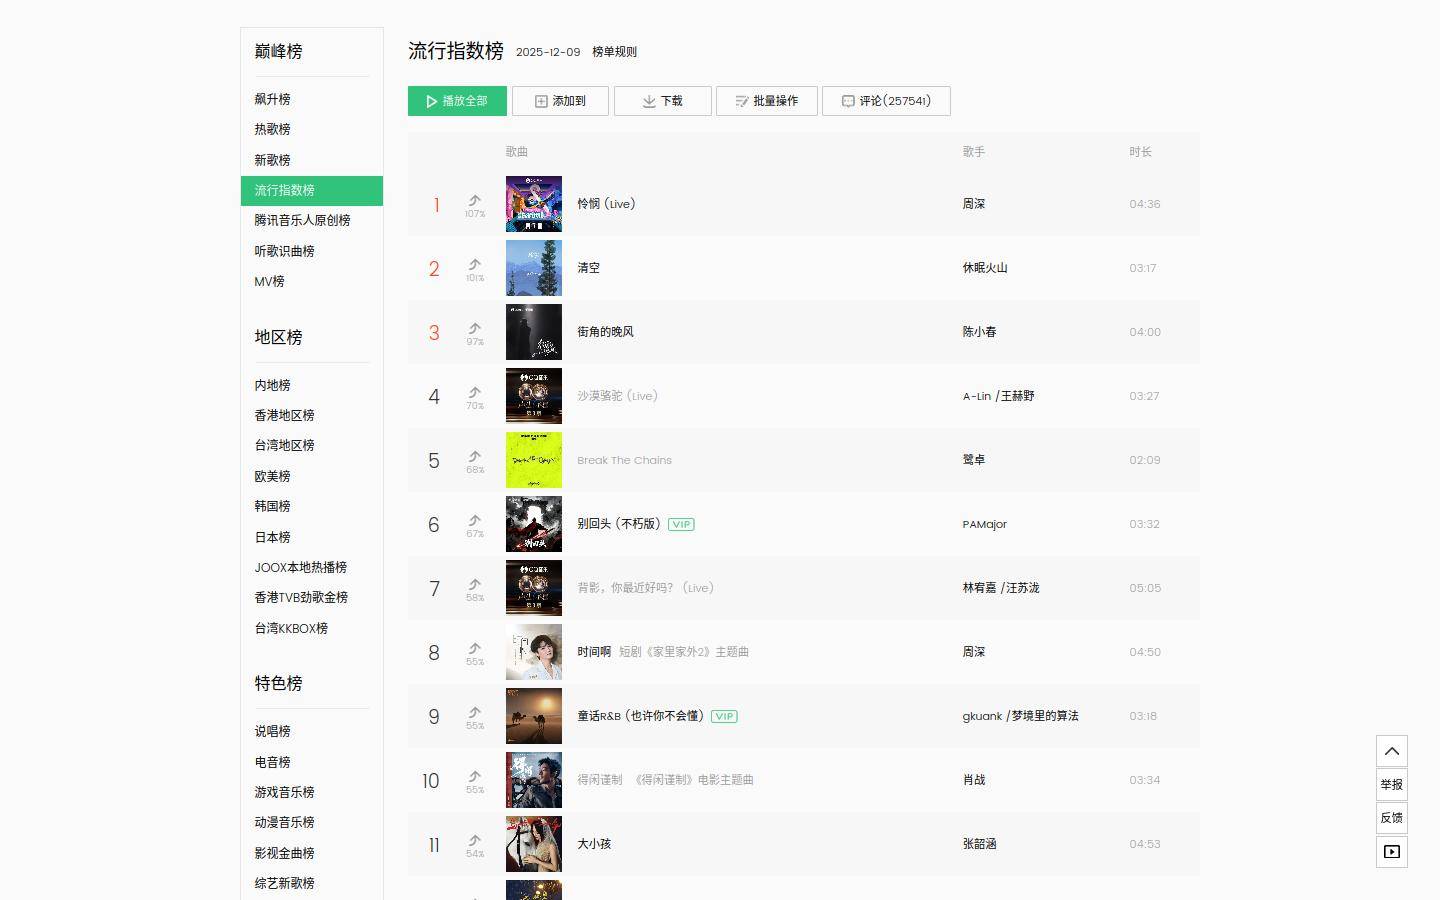This screenshot has height=900, width=1440.
Task: Open song 街角的晚风 title link
Action: pyautogui.click(x=605, y=332)
